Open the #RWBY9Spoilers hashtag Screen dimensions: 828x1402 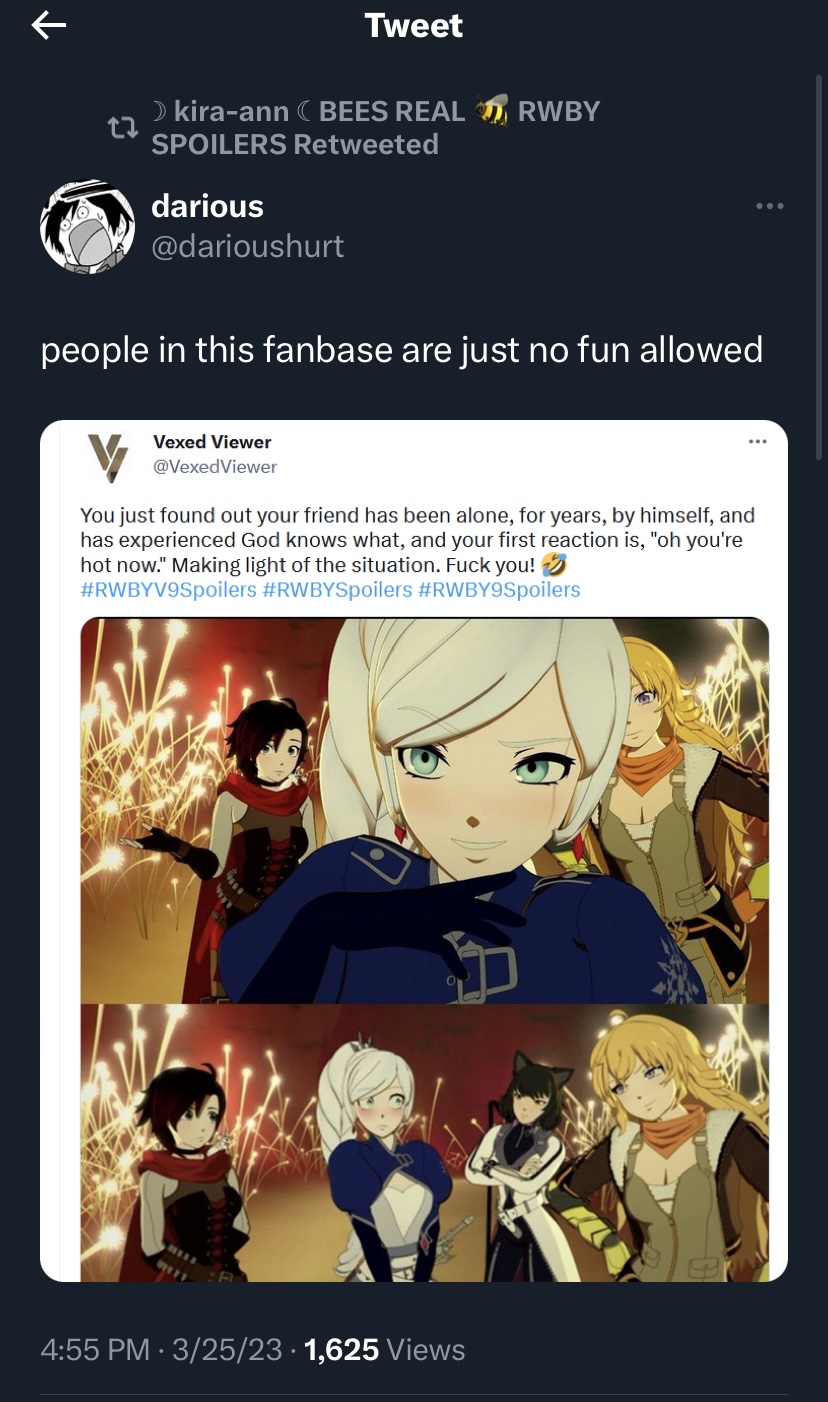(x=499, y=590)
